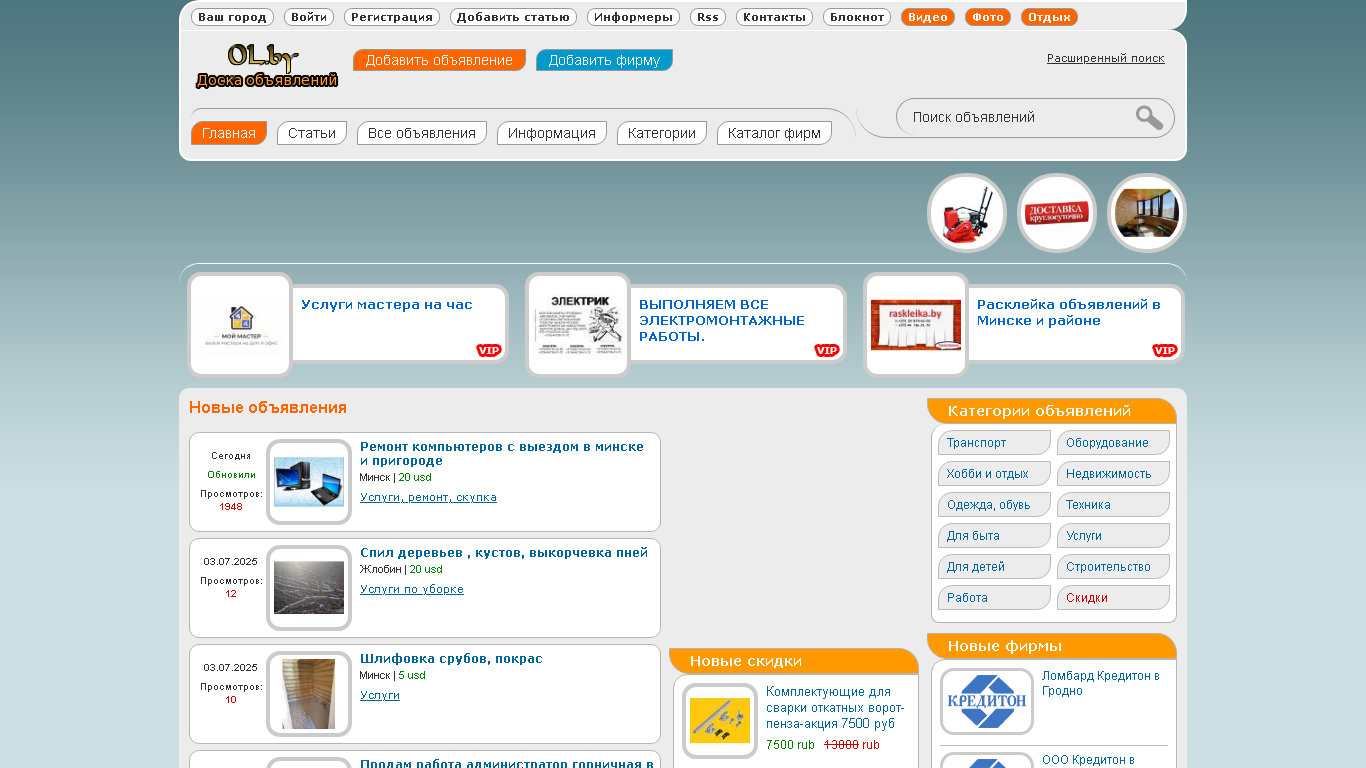Open the Категории tab
This screenshot has height=768, width=1366.
662,133
